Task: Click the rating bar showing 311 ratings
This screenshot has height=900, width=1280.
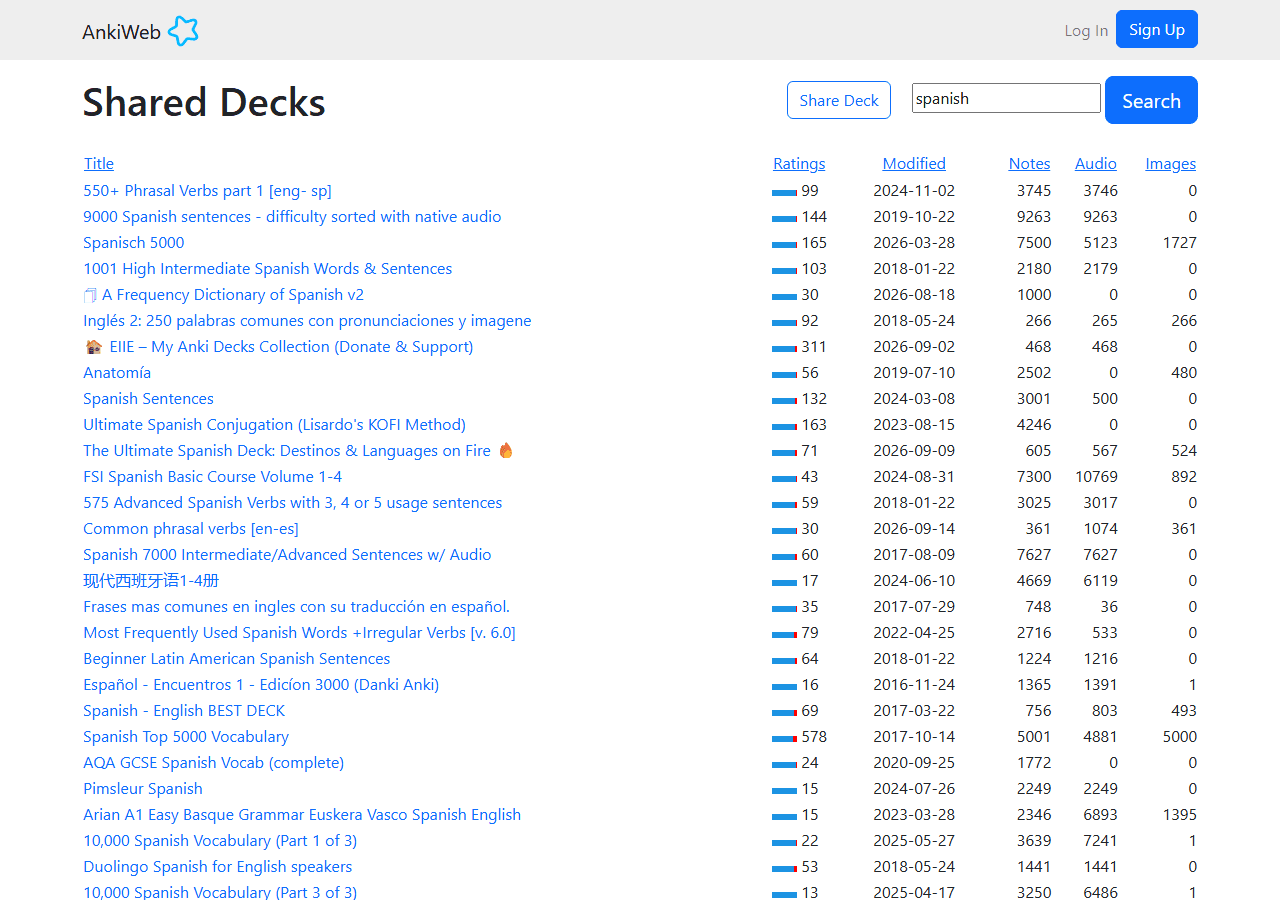Action: tap(784, 348)
